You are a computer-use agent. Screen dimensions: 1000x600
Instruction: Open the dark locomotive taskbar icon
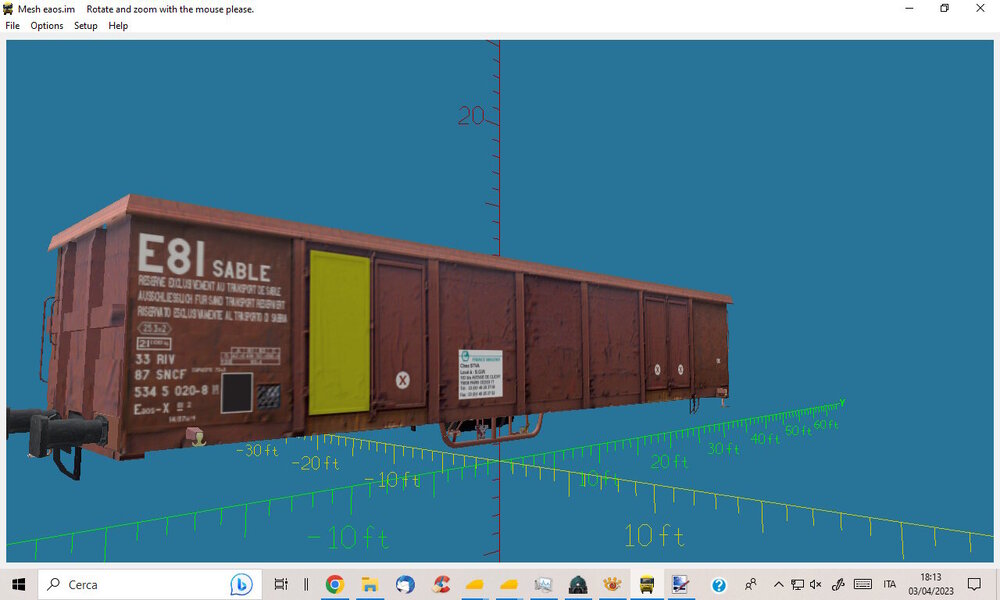[x=578, y=584]
